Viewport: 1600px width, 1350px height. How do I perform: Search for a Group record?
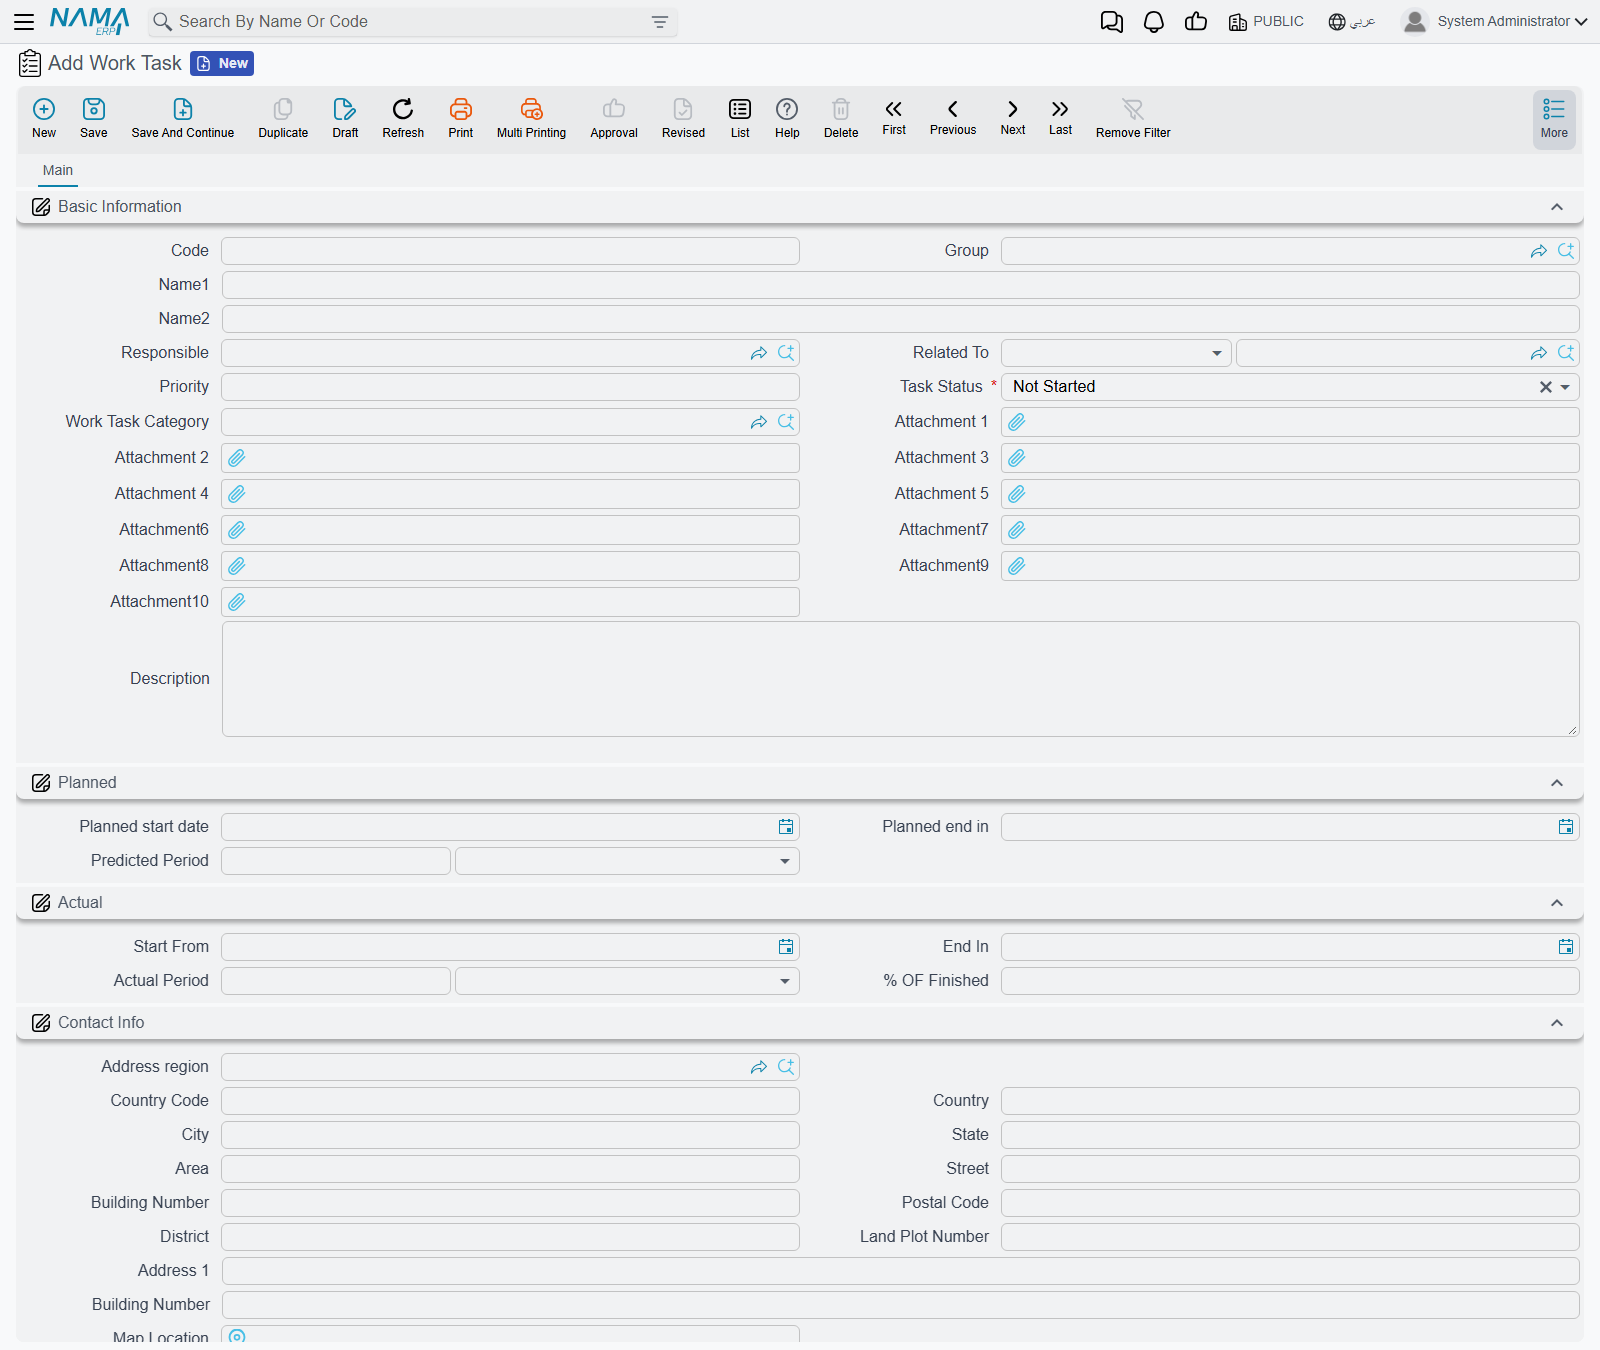pos(1566,251)
